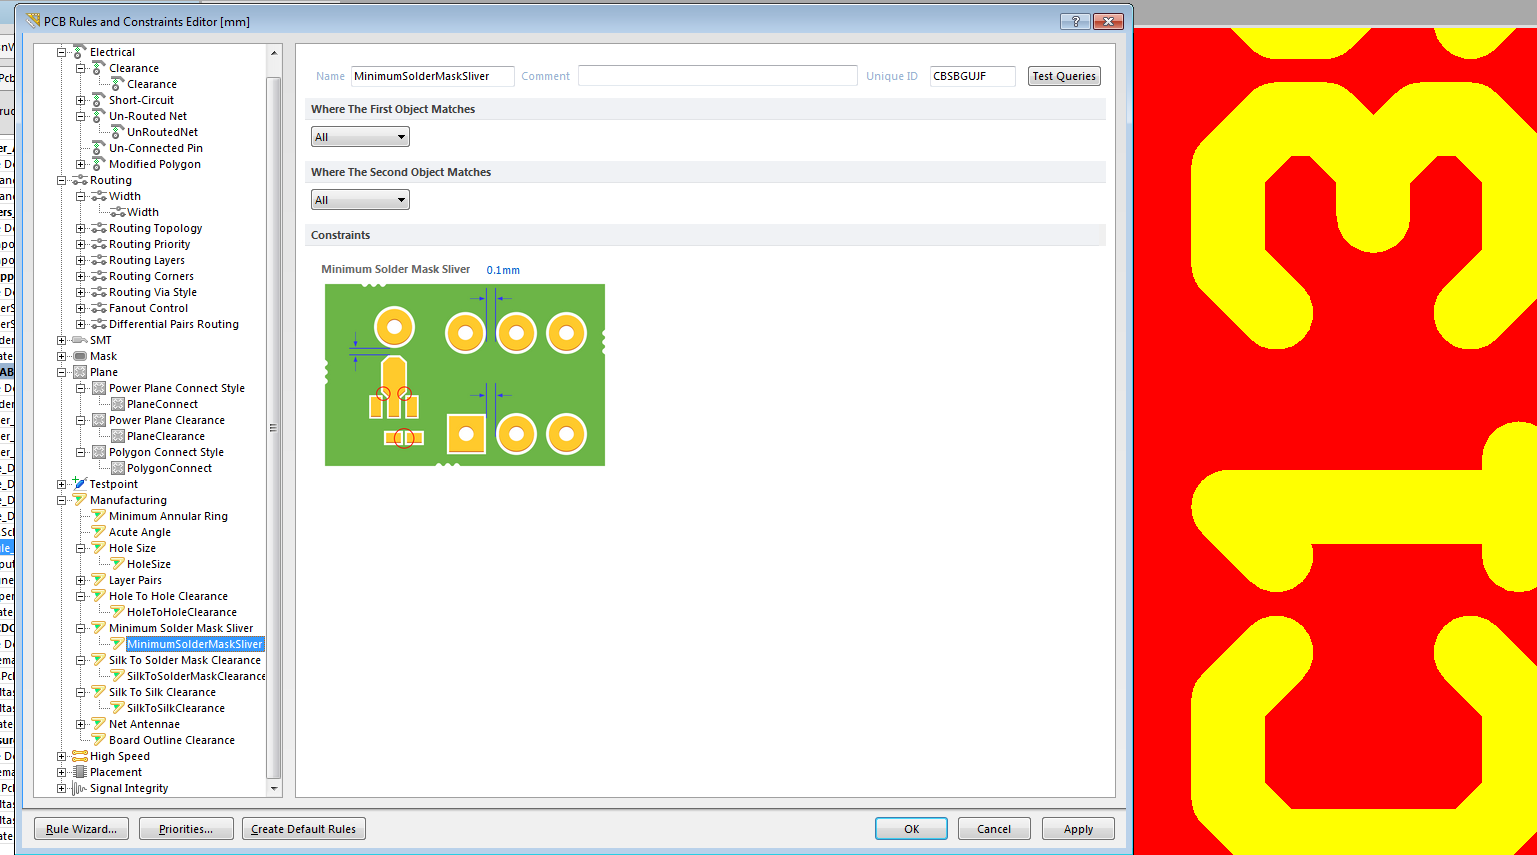Image resolution: width=1537 pixels, height=855 pixels.
Task: Click the High Speed category icon
Action: click(80, 756)
